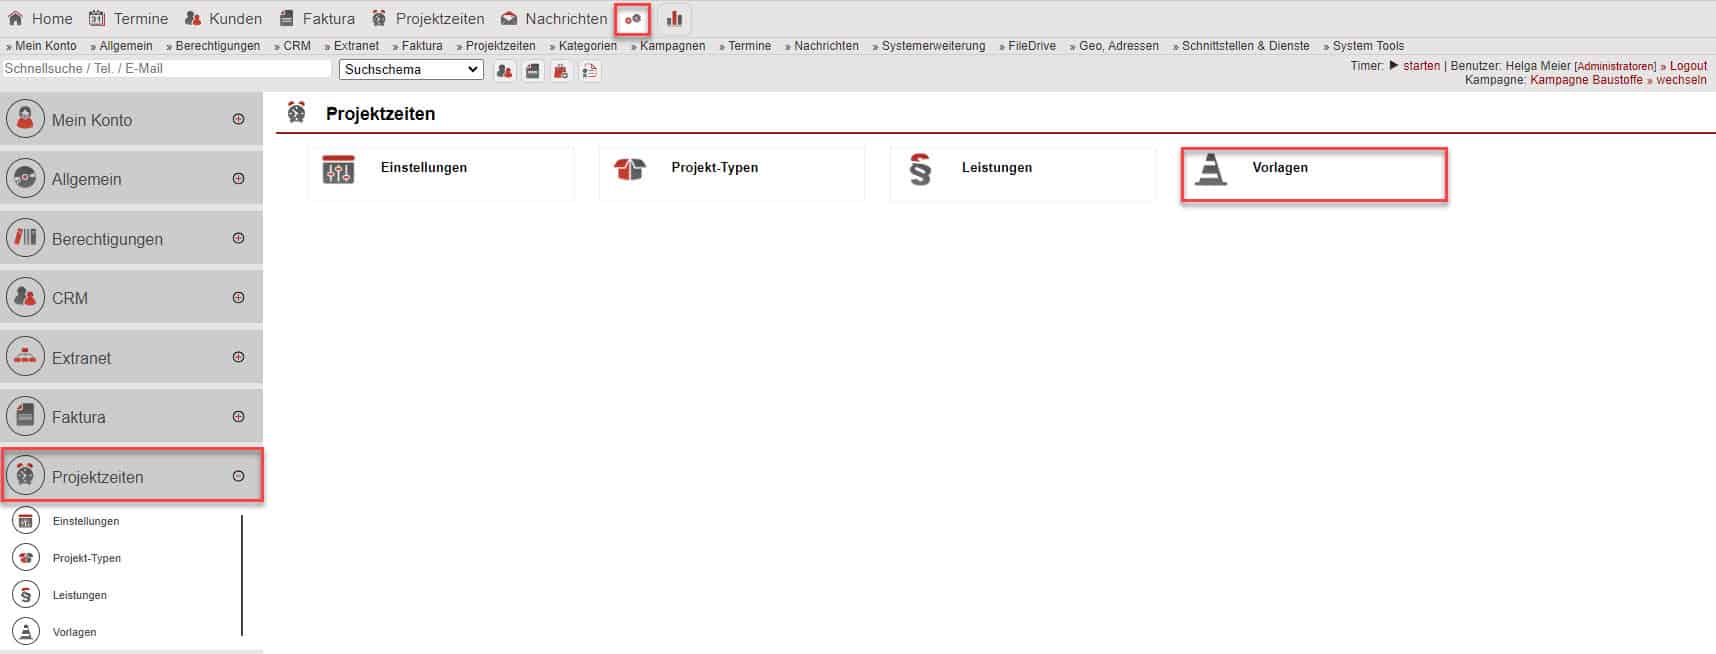
Task: Open the Leistungen paragraph symbol tile
Action: coord(920,171)
